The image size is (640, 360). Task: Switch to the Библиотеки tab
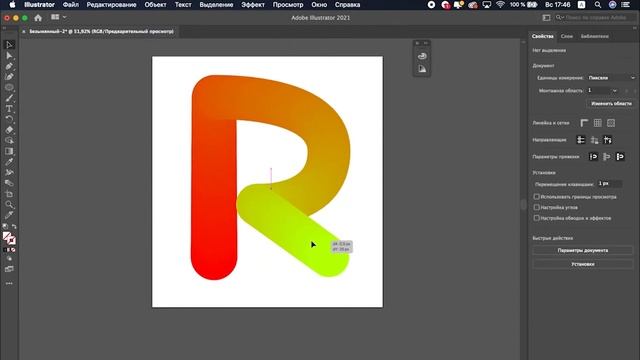click(x=595, y=36)
